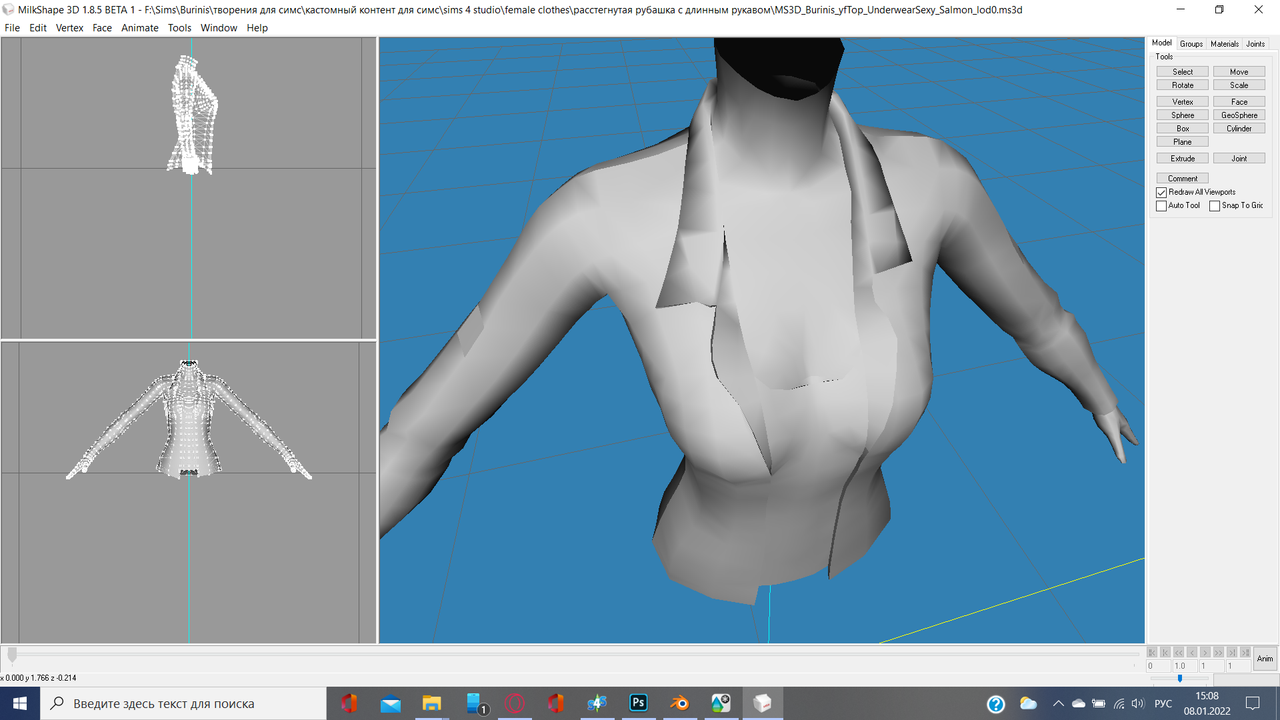
Task: Open the network Wi-Fi tray icon
Action: coord(1119,704)
